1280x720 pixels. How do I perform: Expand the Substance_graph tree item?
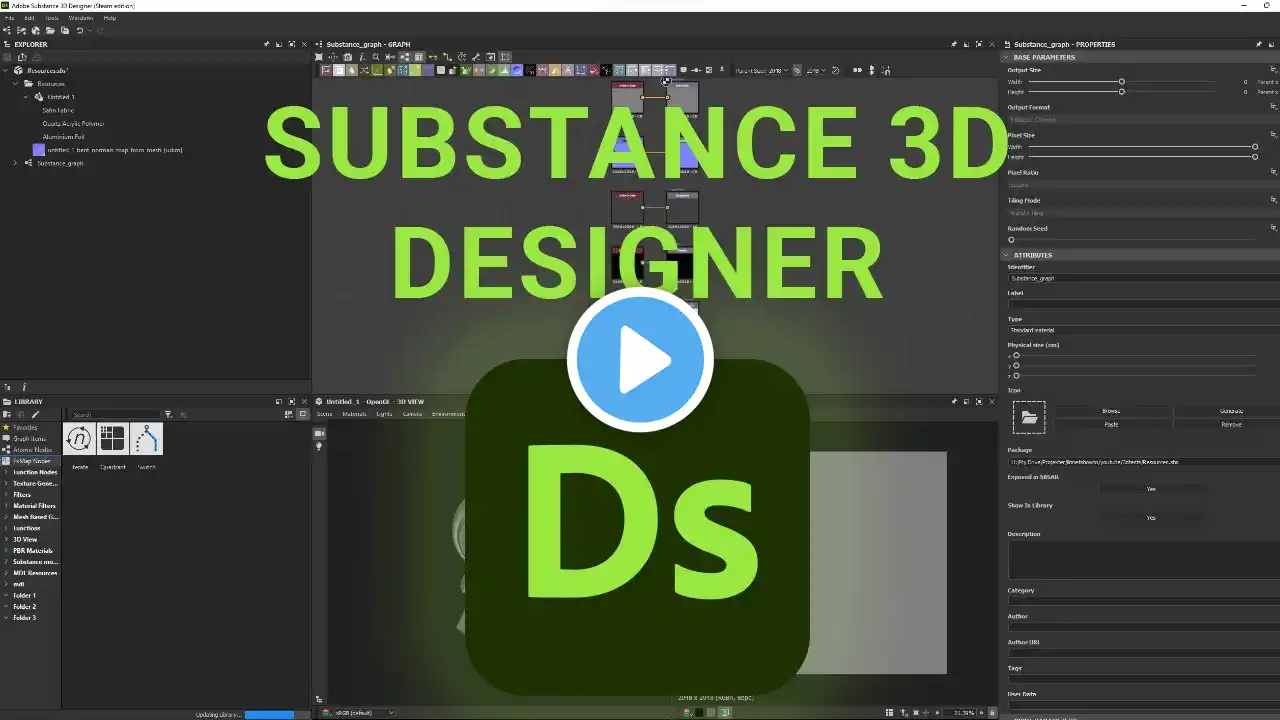(16, 163)
